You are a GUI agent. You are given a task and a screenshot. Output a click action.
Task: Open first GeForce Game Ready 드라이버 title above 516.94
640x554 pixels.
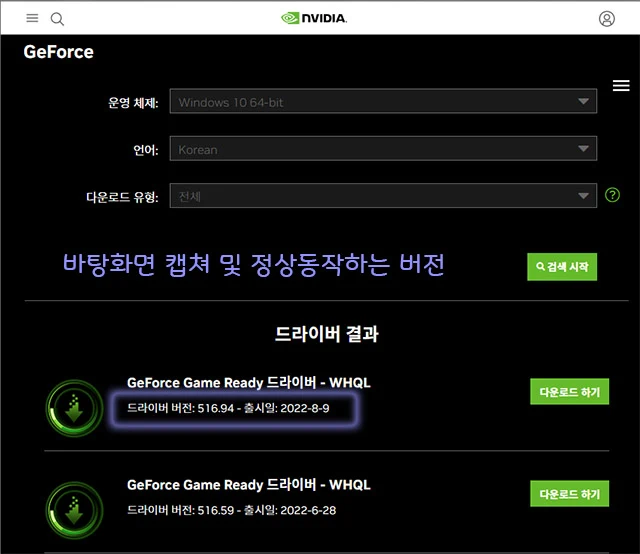249,383
